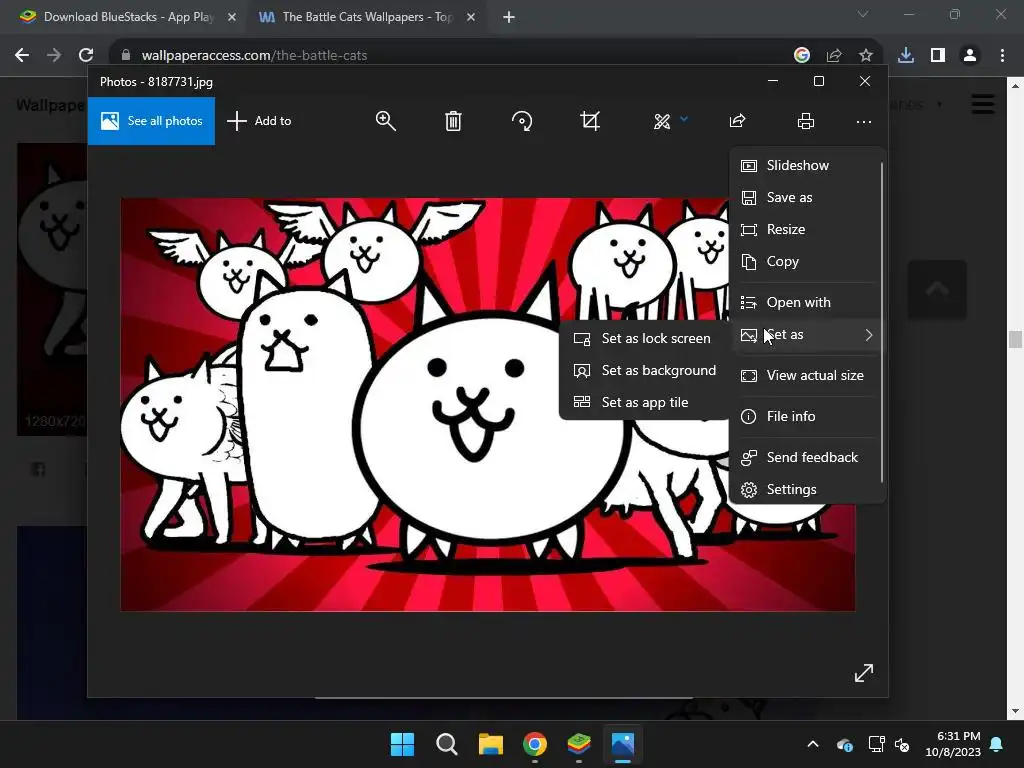Click See all photos button
The image size is (1024, 768).
(152, 121)
